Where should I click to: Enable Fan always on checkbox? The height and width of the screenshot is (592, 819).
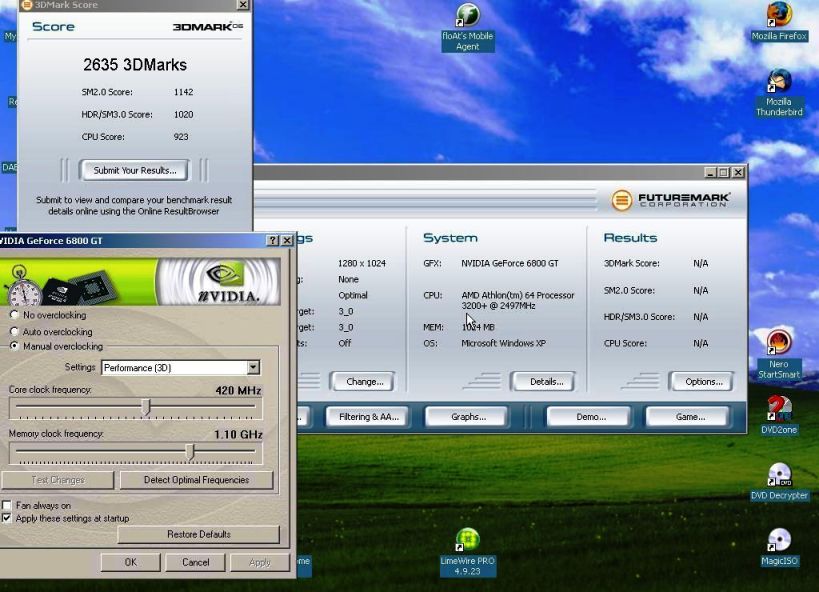coord(7,506)
